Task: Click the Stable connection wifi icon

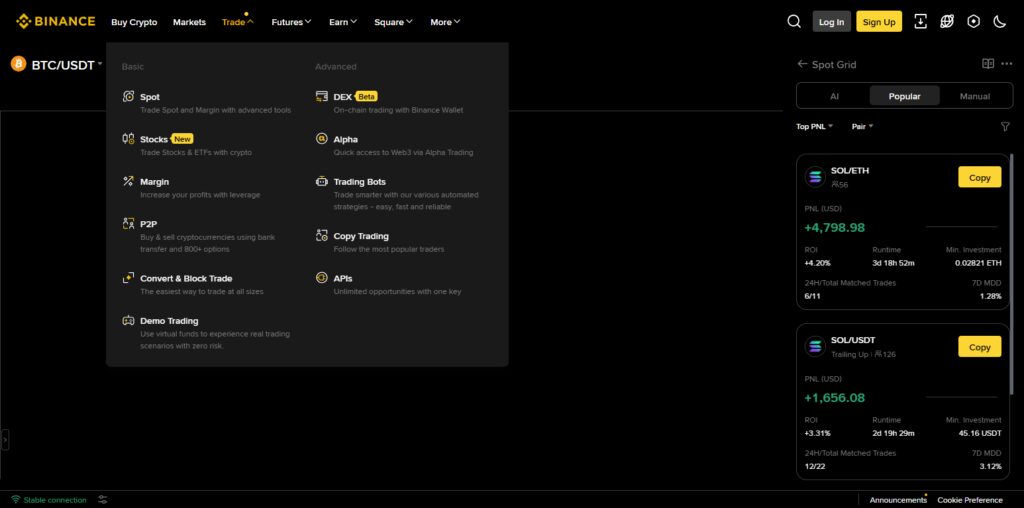Action: 16,500
